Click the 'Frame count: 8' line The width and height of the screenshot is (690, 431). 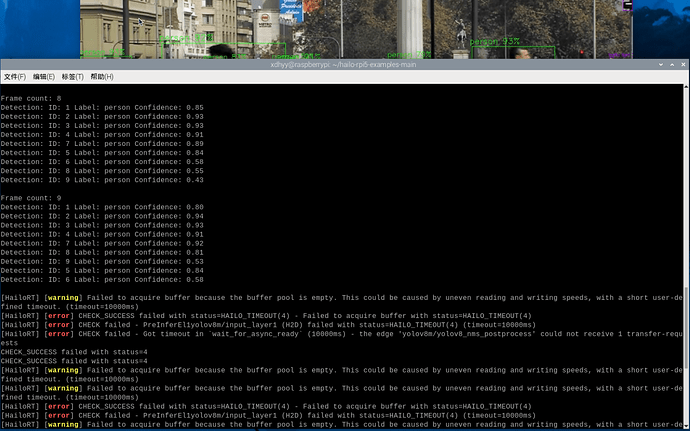coord(31,99)
